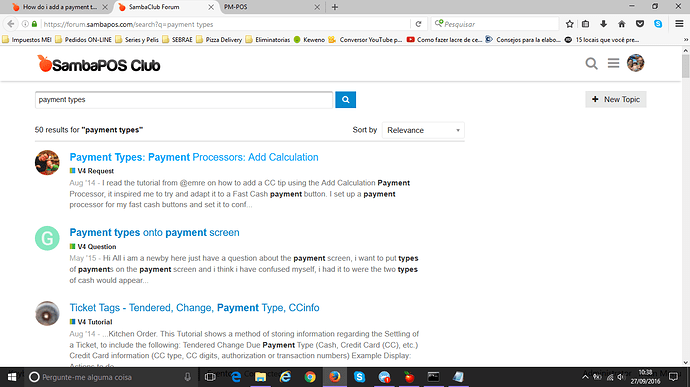Open Pizza Delivery bookmark folder
690x387 pixels.
pyautogui.click(x=219, y=40)
